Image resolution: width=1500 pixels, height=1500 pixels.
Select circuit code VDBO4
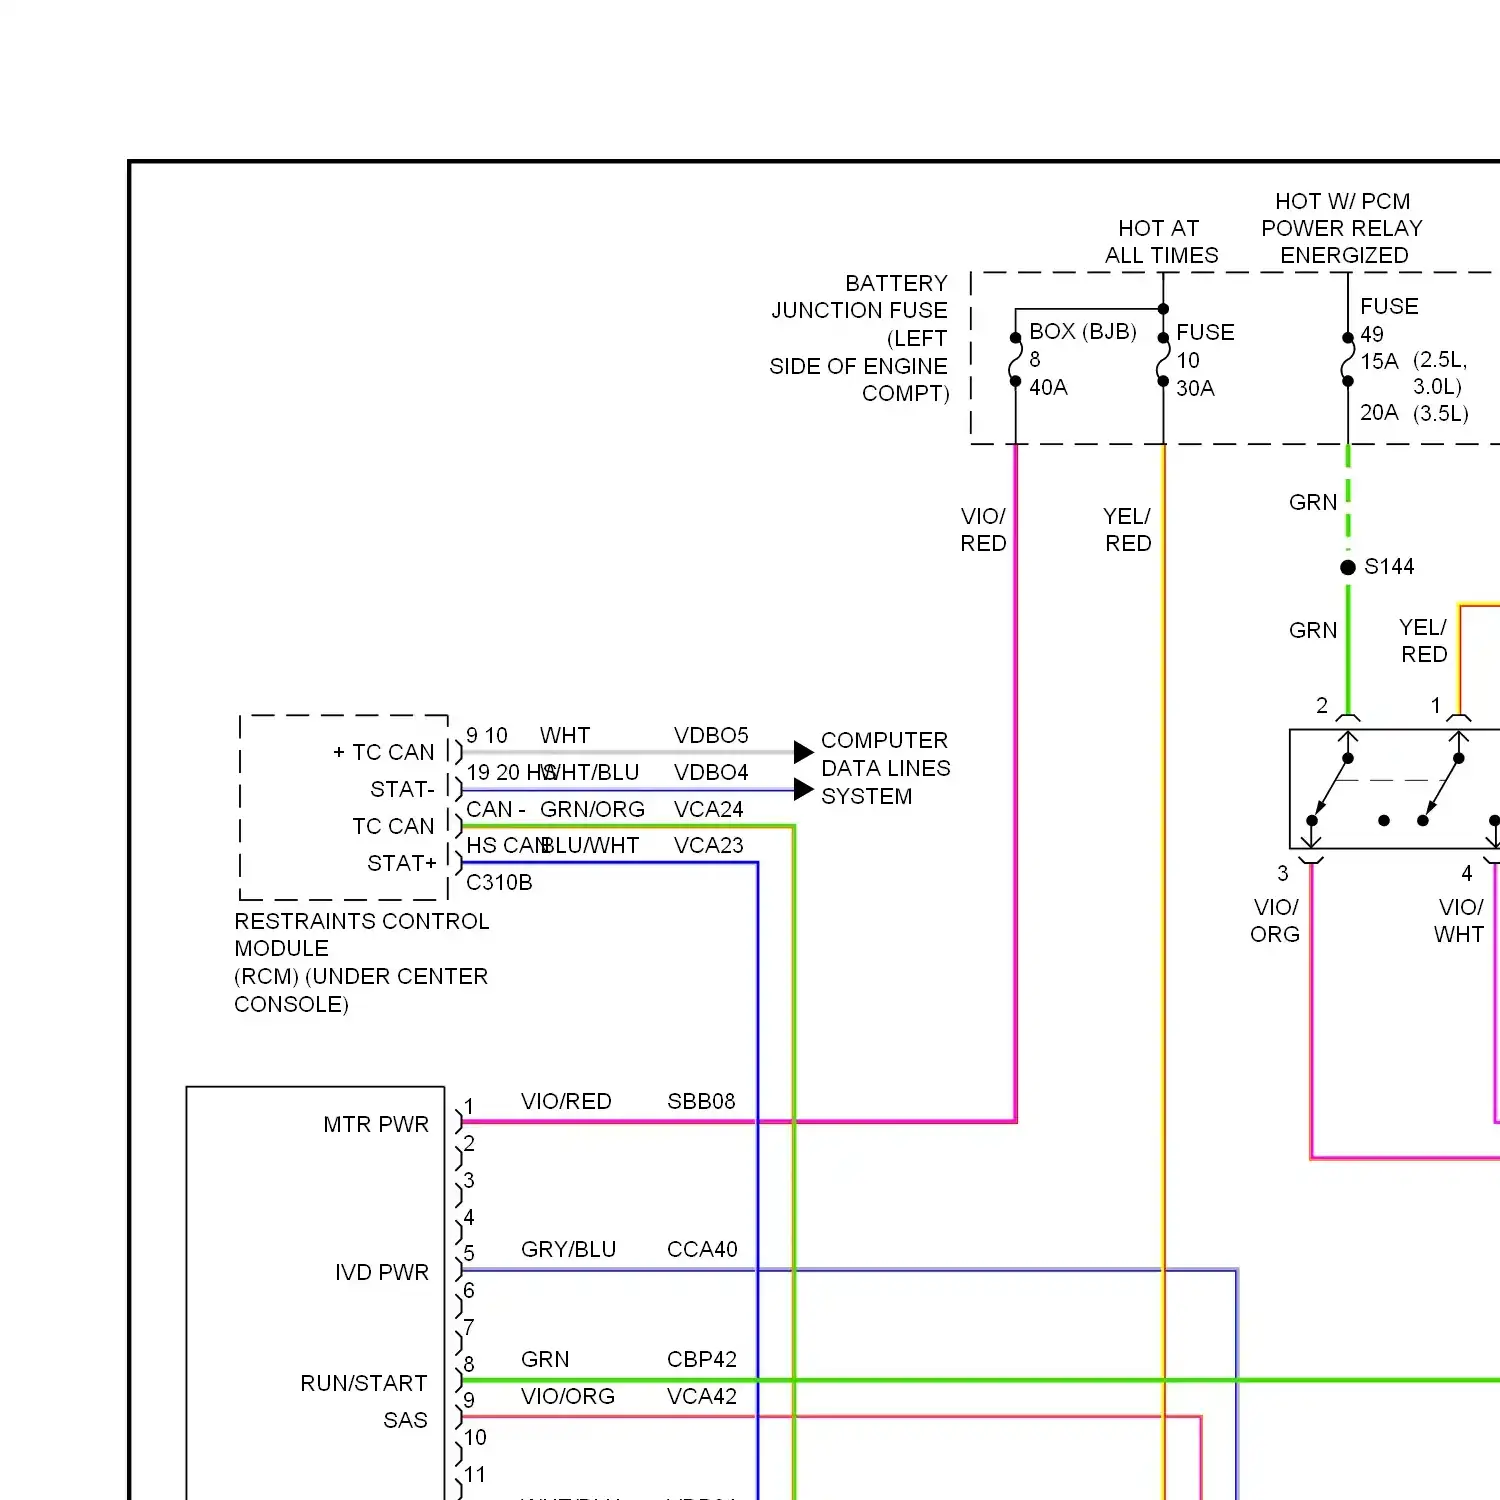point(711,772)
